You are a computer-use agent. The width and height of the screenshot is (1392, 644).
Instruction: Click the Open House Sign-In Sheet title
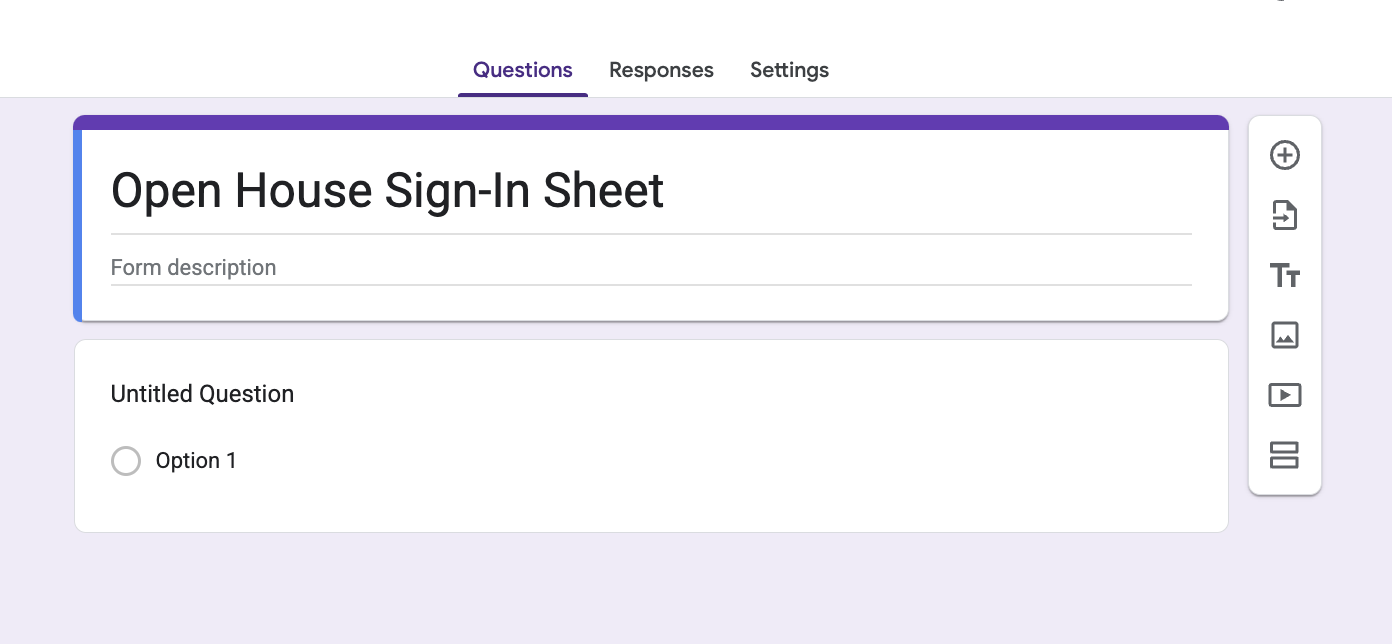click(x=388, y=191)
